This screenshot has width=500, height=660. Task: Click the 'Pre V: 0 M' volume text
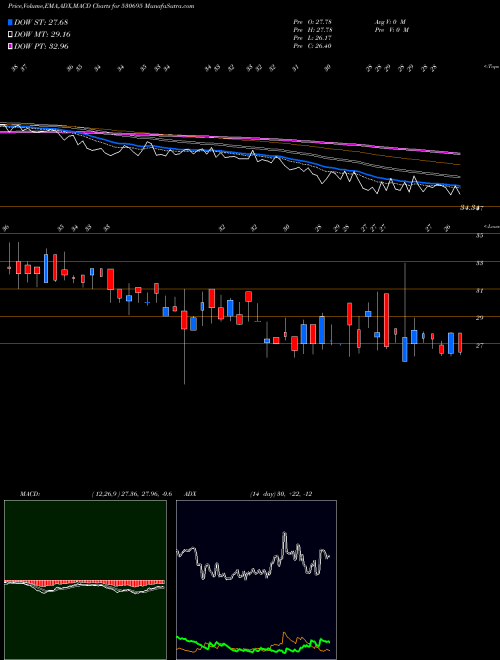(392, 30)
